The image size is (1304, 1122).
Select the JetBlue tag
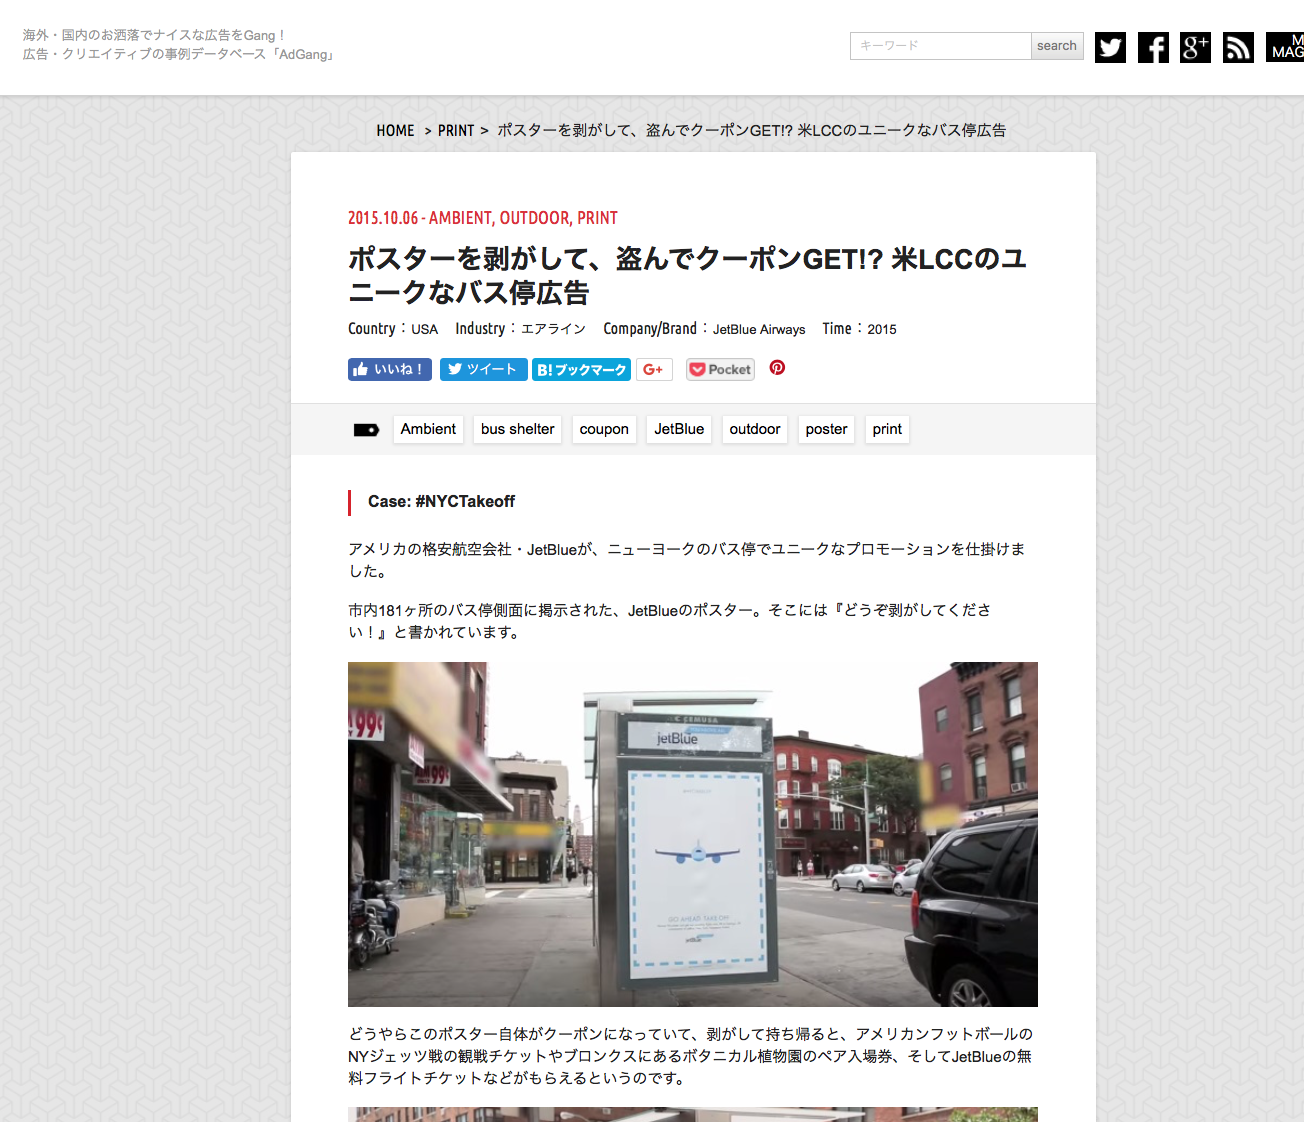(679, 429)
